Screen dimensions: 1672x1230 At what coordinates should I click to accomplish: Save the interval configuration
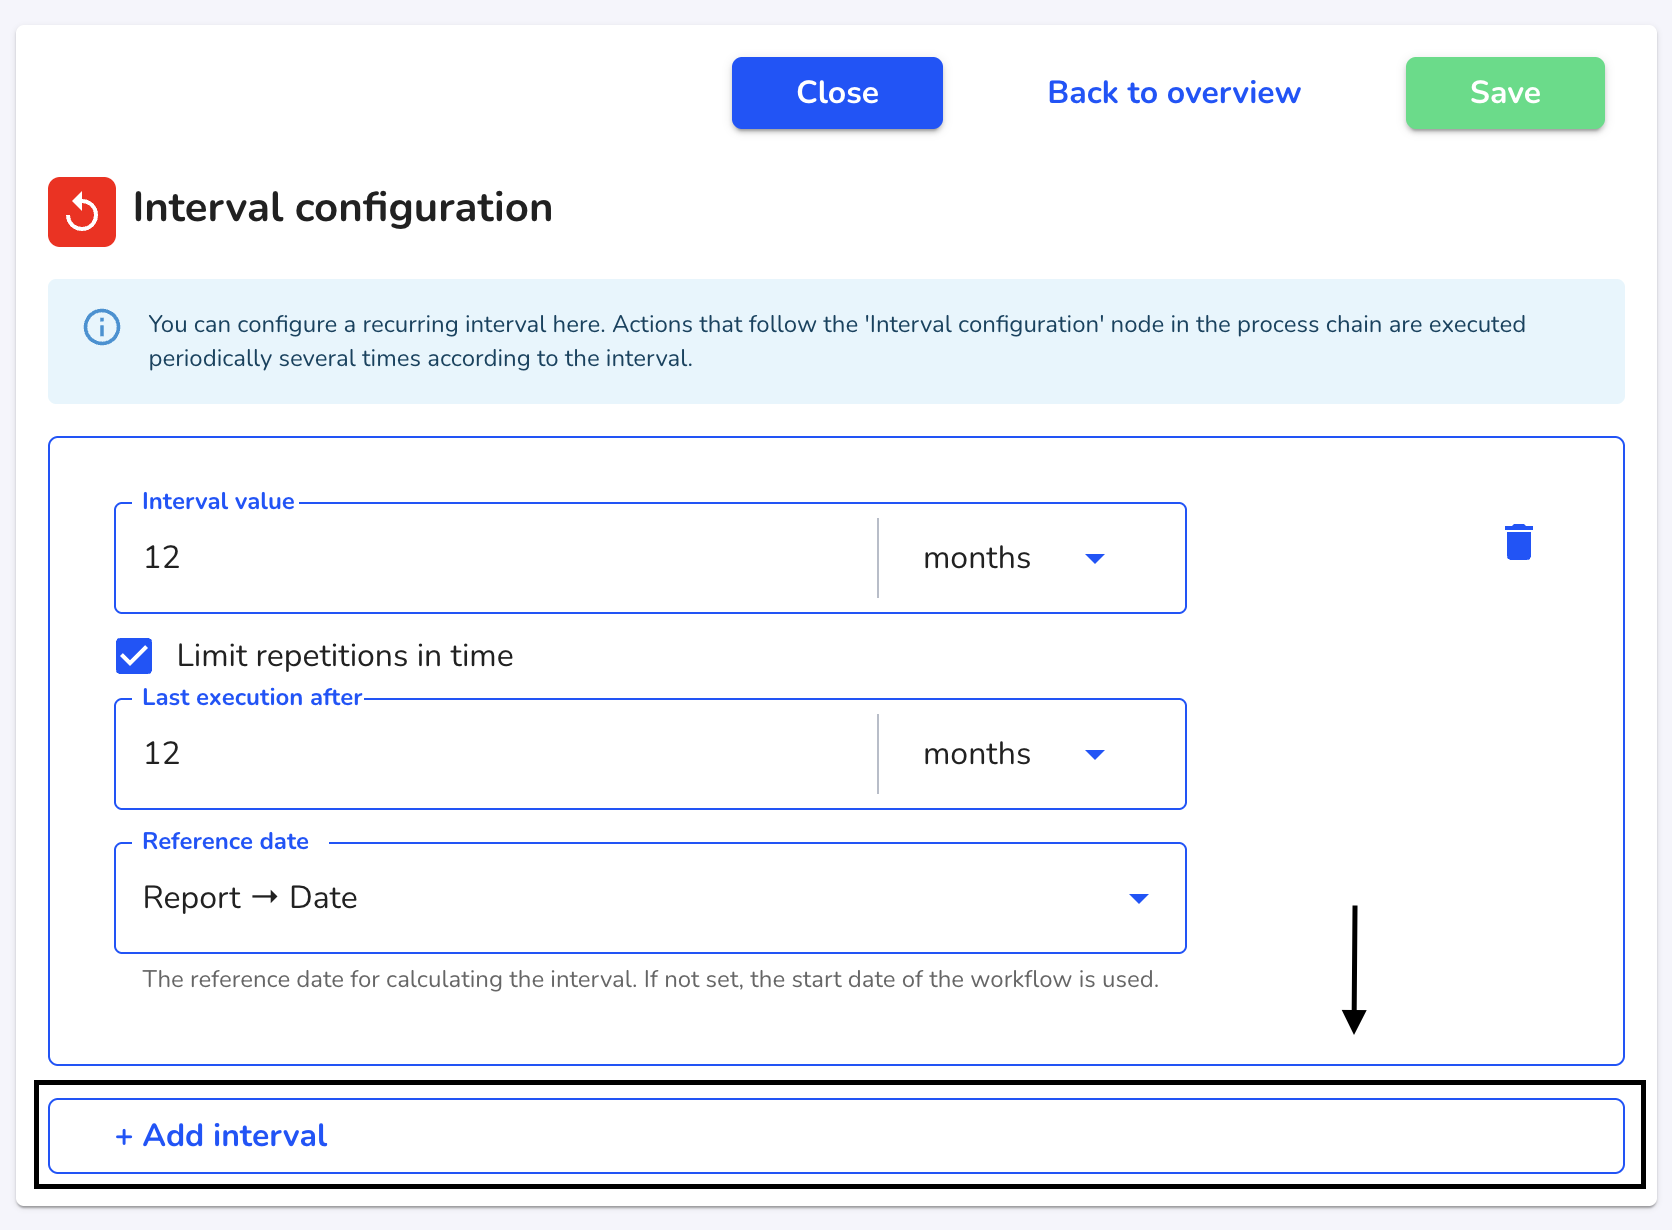(1505, 93)
